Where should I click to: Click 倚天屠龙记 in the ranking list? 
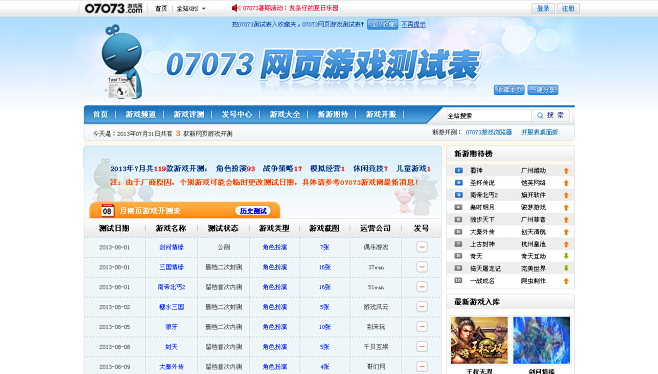point(485,268)
